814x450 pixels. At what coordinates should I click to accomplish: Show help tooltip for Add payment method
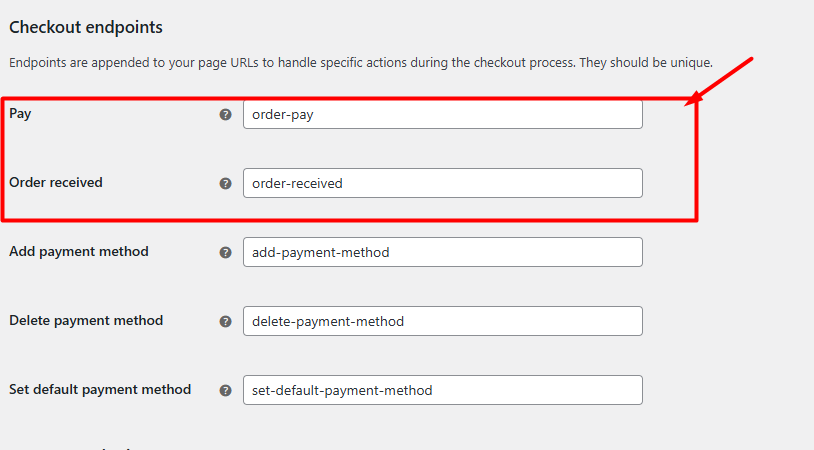click(x=225, y=253)
